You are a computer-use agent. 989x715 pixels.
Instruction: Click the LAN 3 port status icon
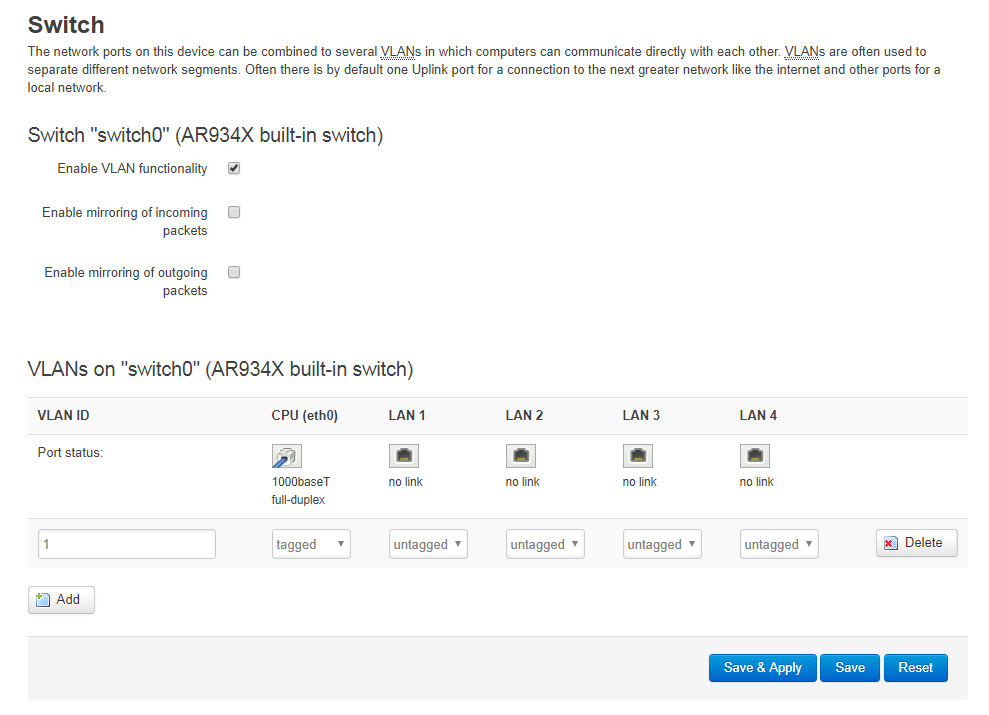tap(638, 456)
